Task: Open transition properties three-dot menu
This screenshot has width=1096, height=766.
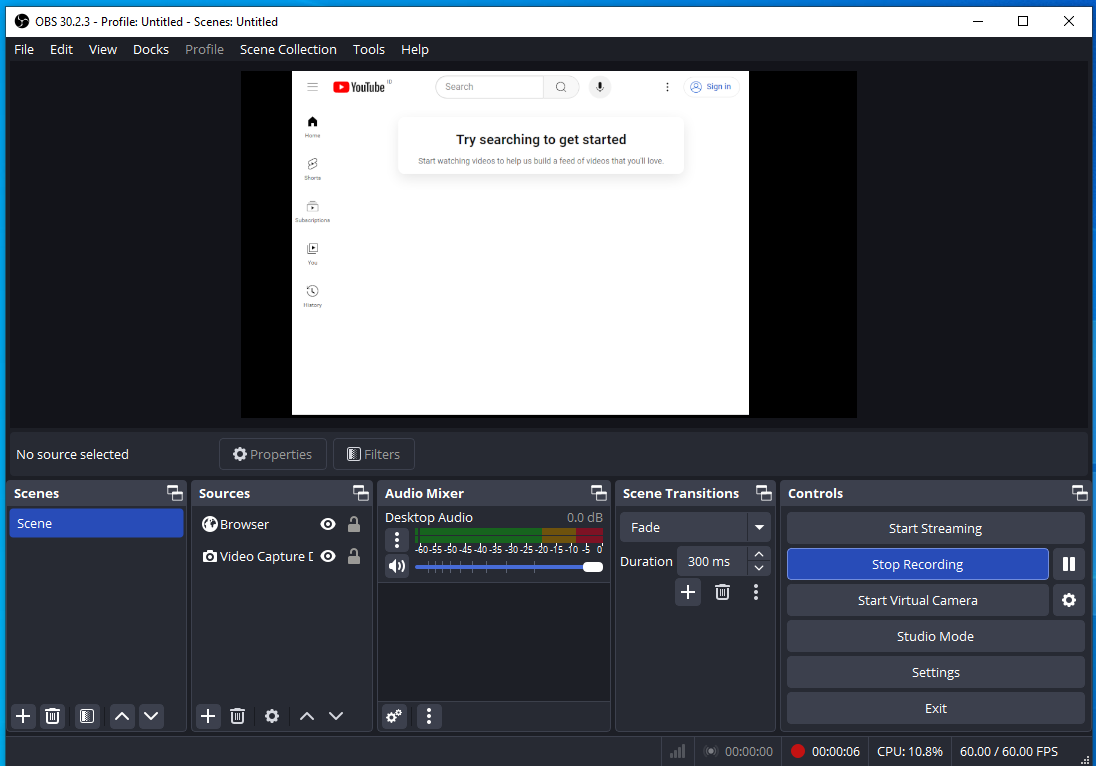Action: click(756, 592)
